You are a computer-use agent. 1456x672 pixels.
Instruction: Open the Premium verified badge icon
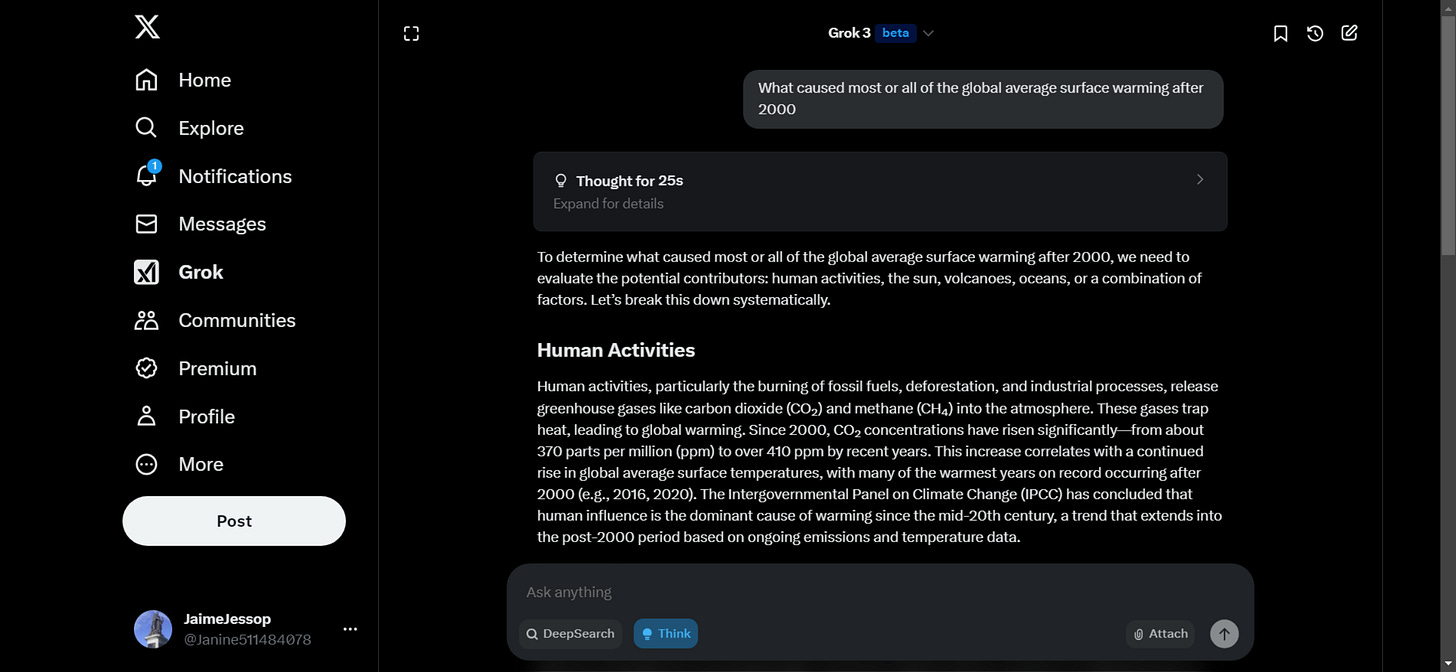coord(146,368)
